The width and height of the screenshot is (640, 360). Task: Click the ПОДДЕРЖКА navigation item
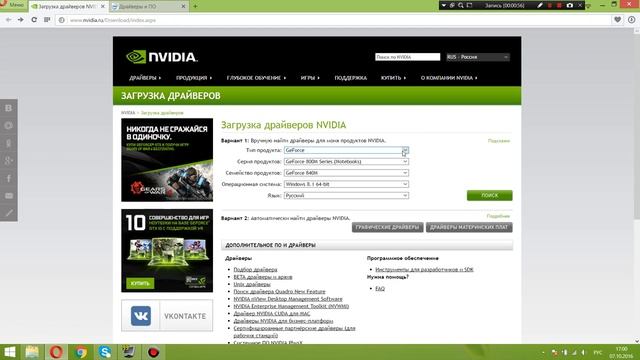(x=351, y=78)
